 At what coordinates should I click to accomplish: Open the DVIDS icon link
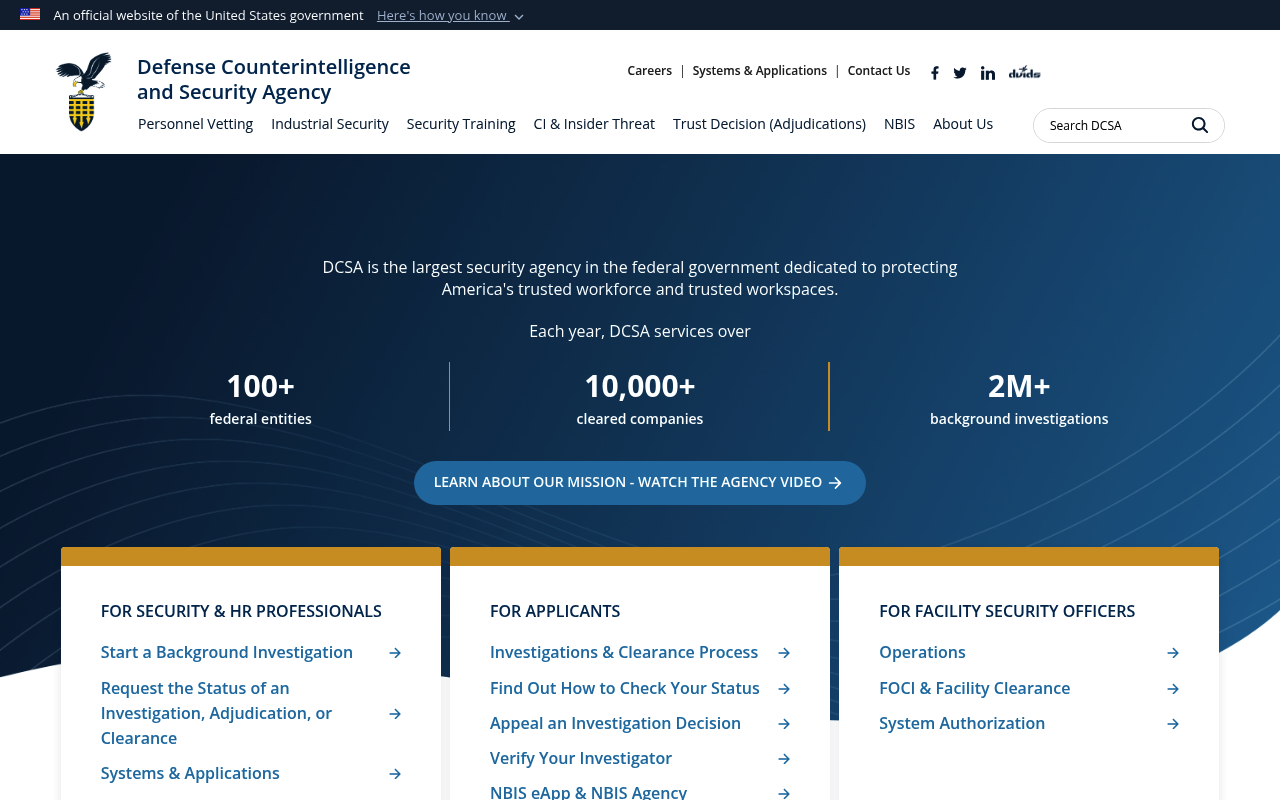[1024, 72]
